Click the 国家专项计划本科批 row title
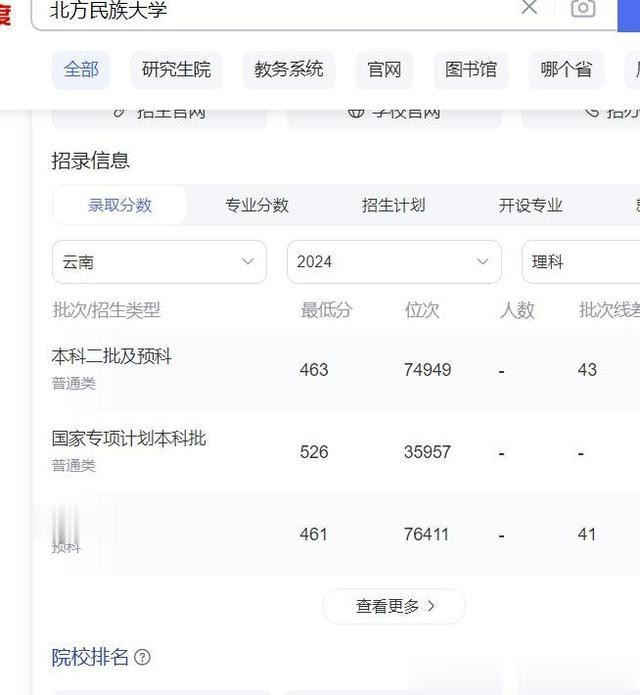Screen dimensions: 640x695 (129, 438)
